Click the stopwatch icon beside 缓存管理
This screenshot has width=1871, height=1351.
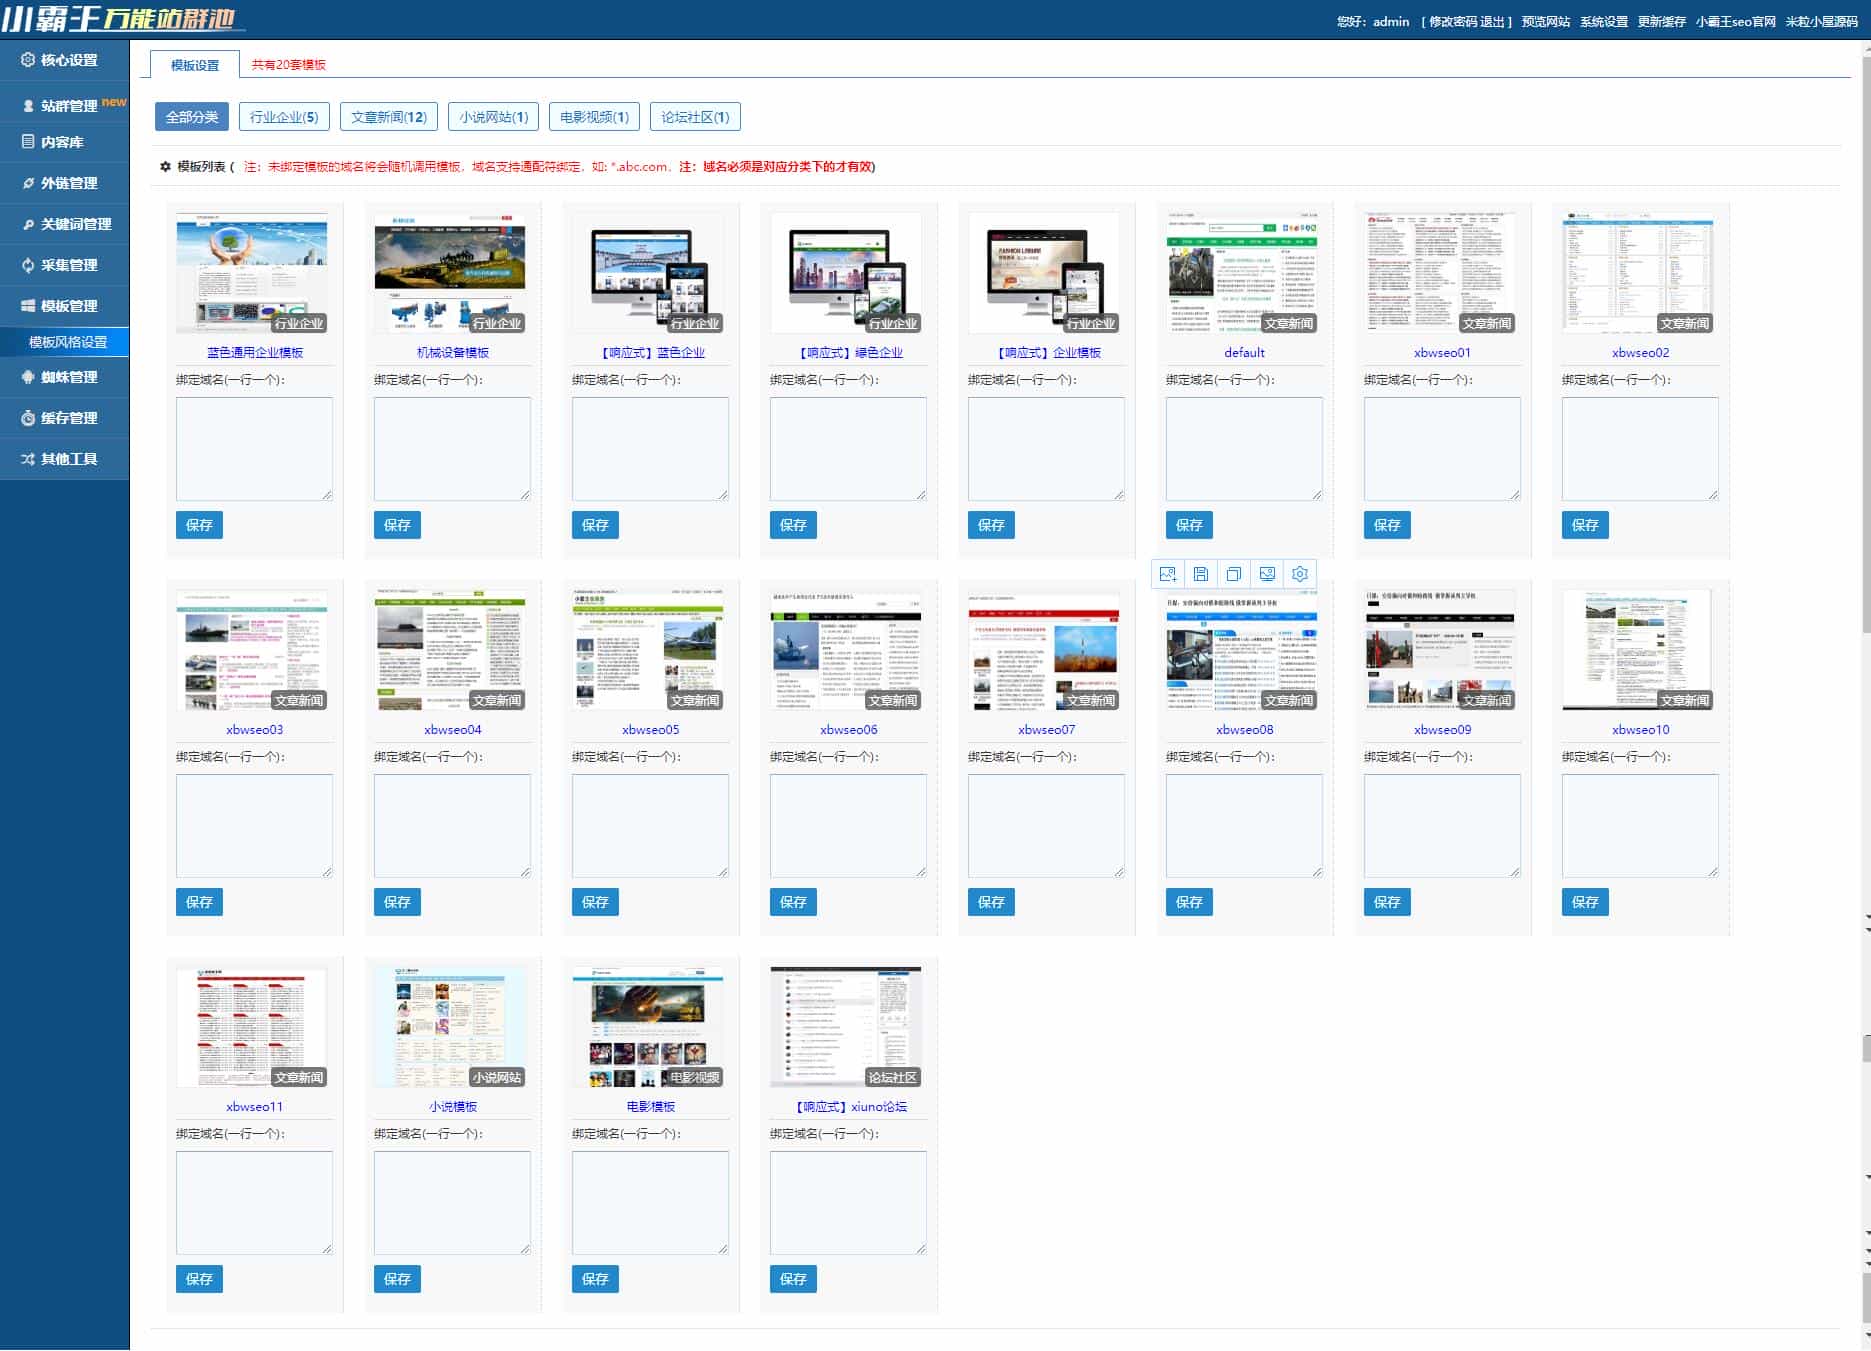(28, 418)
